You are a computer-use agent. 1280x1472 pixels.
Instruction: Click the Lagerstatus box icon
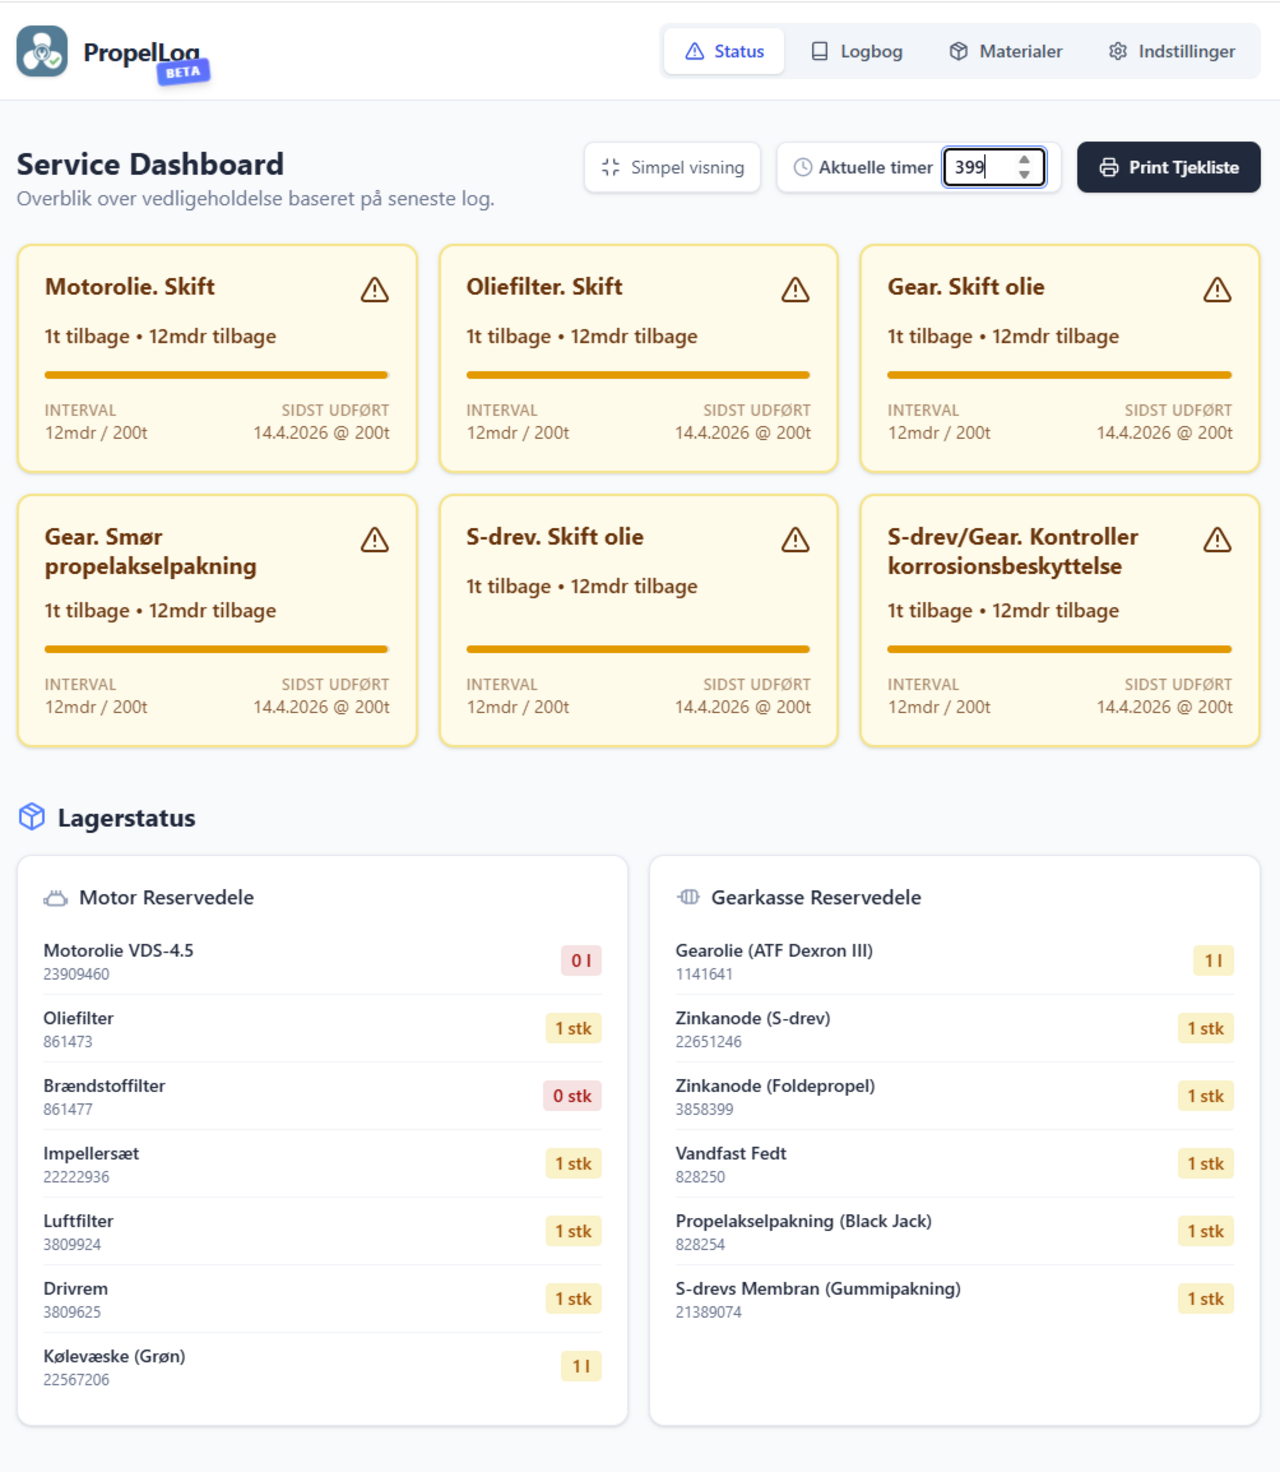[x=32, y=817]
